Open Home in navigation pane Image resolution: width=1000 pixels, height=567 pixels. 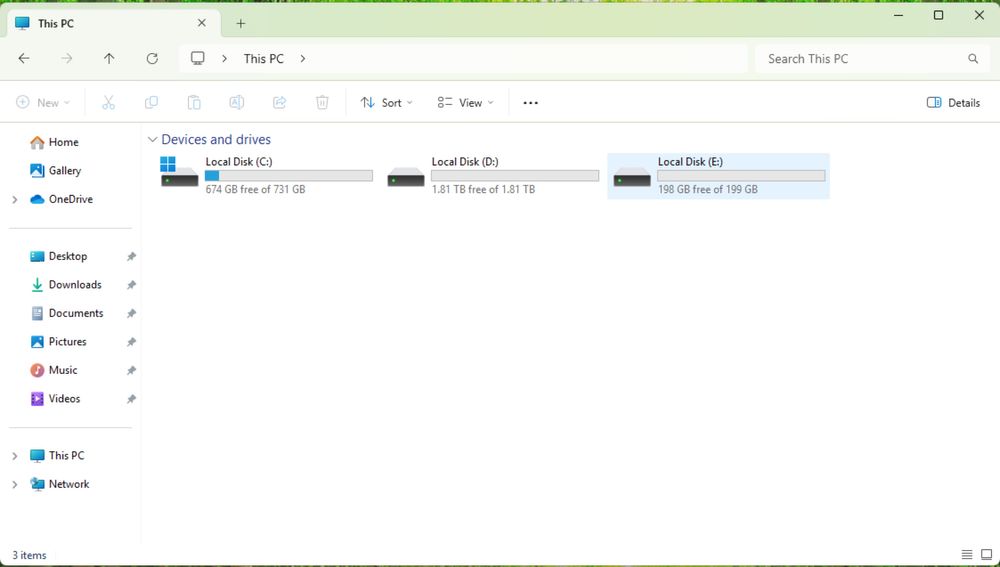(55, 142)
